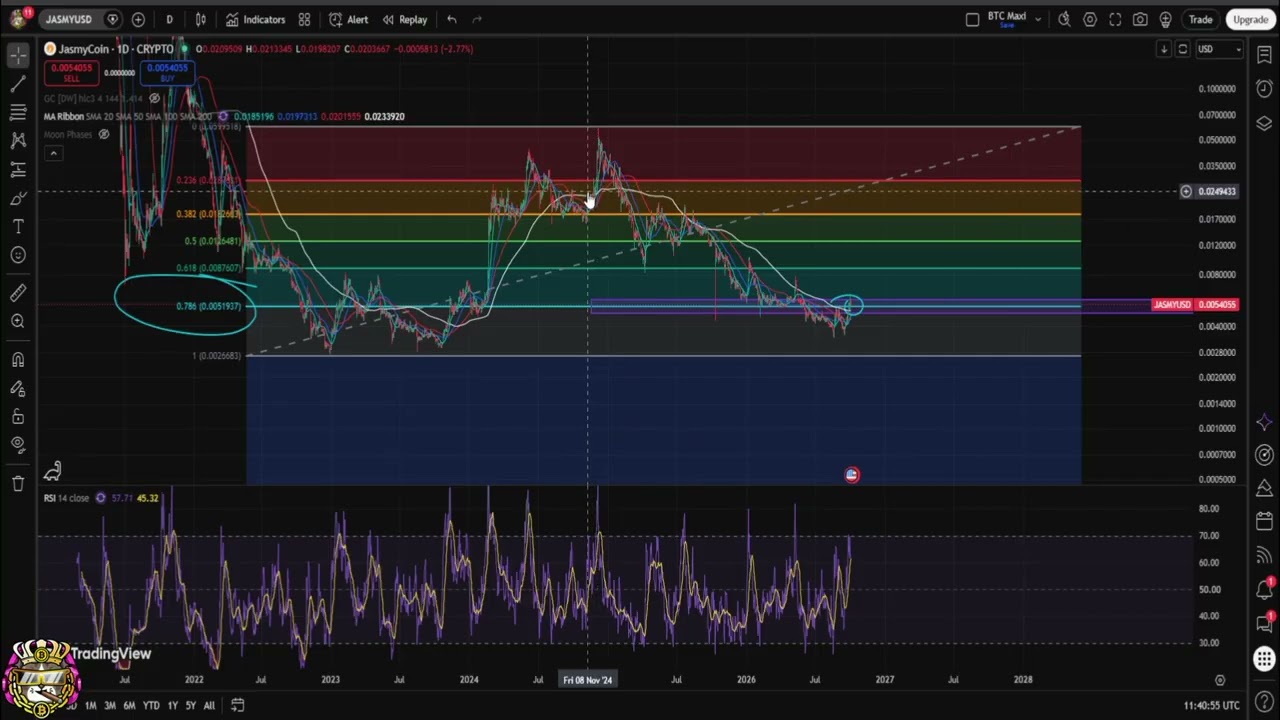Enter fullscreen mode
Viewport: 1280px width, 720px height.
pyautogui.click(x=1115, y=19)
